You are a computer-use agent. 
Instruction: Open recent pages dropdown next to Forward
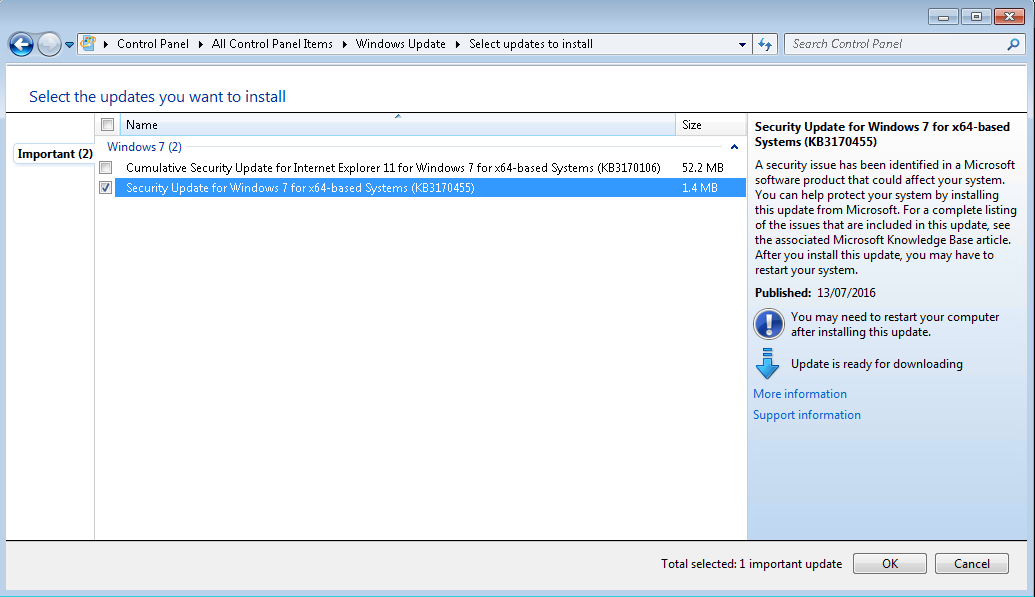click(69, 45)
